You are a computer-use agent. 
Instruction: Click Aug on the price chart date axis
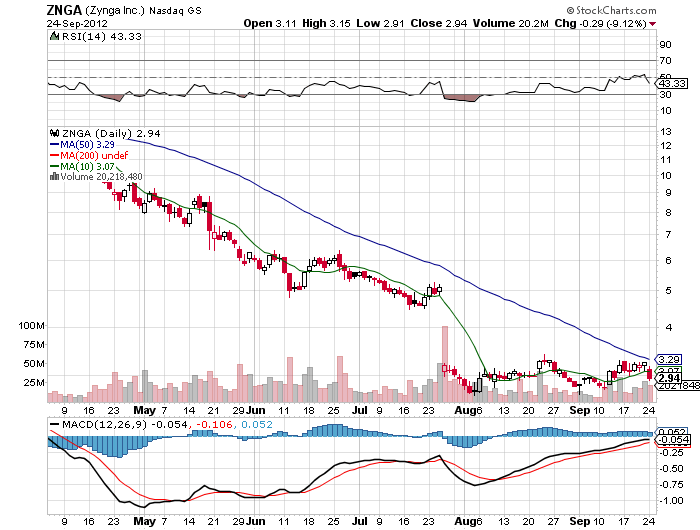[x=465, y=410]
